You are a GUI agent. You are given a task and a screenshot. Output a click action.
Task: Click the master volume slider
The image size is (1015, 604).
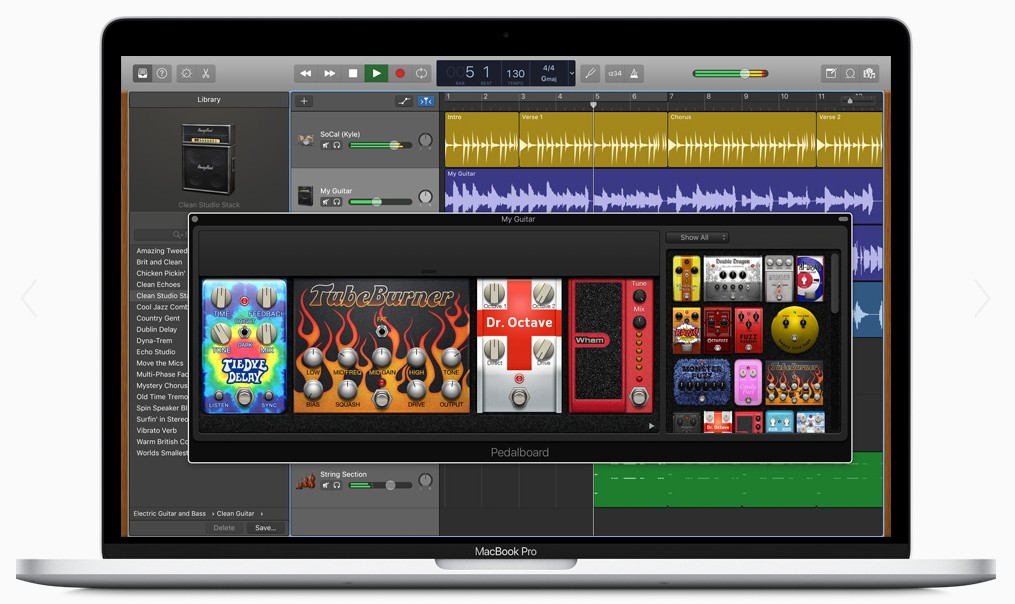[730, 73]
